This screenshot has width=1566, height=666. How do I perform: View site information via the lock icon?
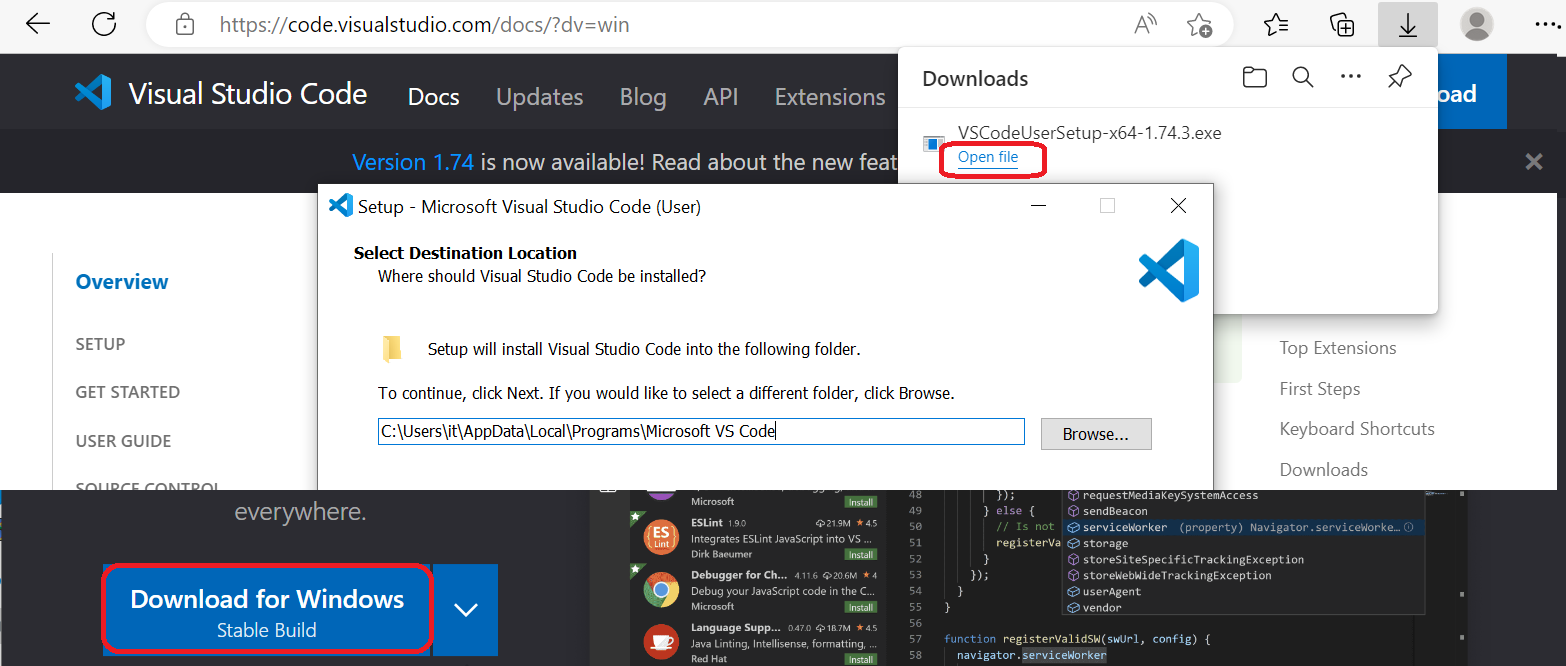(x=184, y=24)
